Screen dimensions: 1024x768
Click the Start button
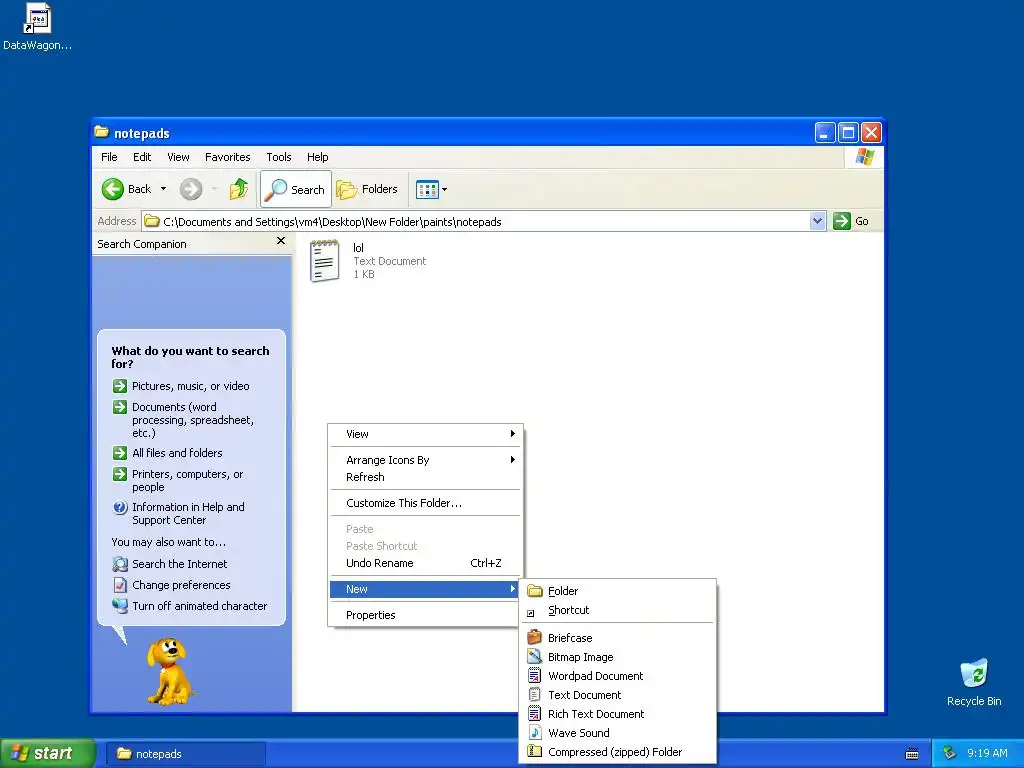pos(47,754)
